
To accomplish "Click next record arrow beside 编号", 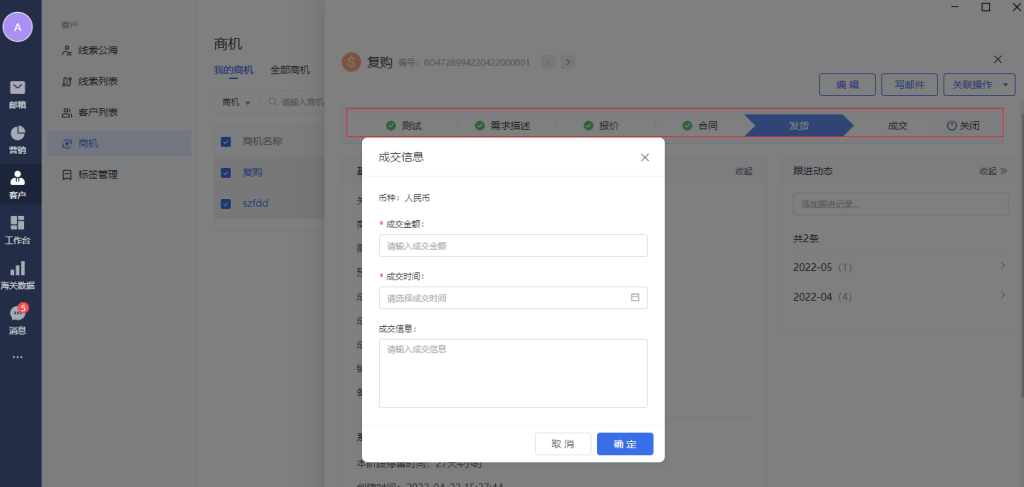I will tap(568, 62).
